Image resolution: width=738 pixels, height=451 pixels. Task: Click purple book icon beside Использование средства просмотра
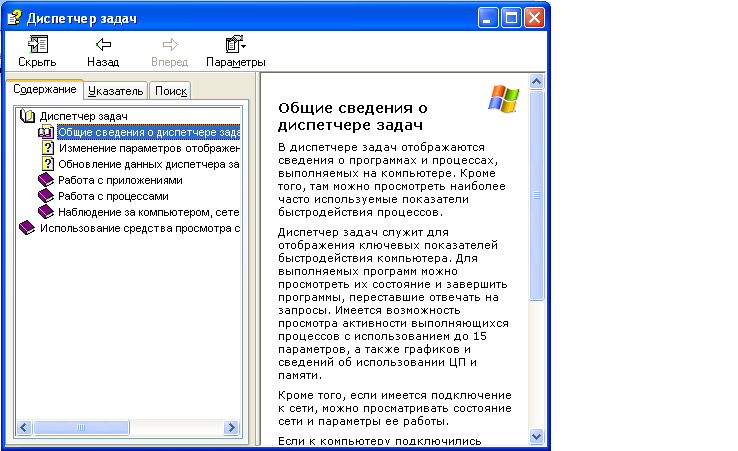tap(27, 228)
